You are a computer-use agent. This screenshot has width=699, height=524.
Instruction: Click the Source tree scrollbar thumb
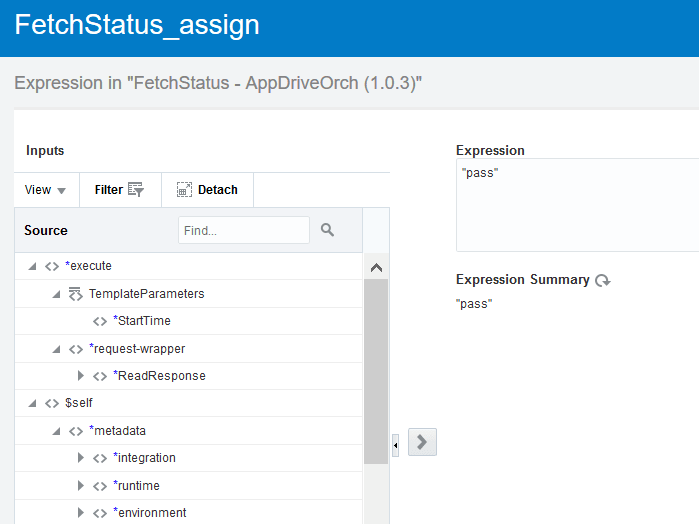point(376,371)
